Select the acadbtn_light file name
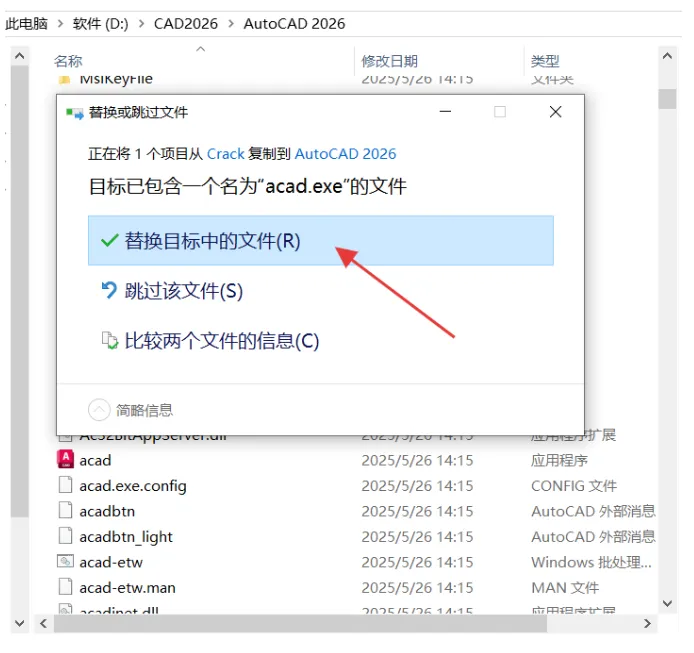Viewport: 694px width, 653px height. (126, 537)
